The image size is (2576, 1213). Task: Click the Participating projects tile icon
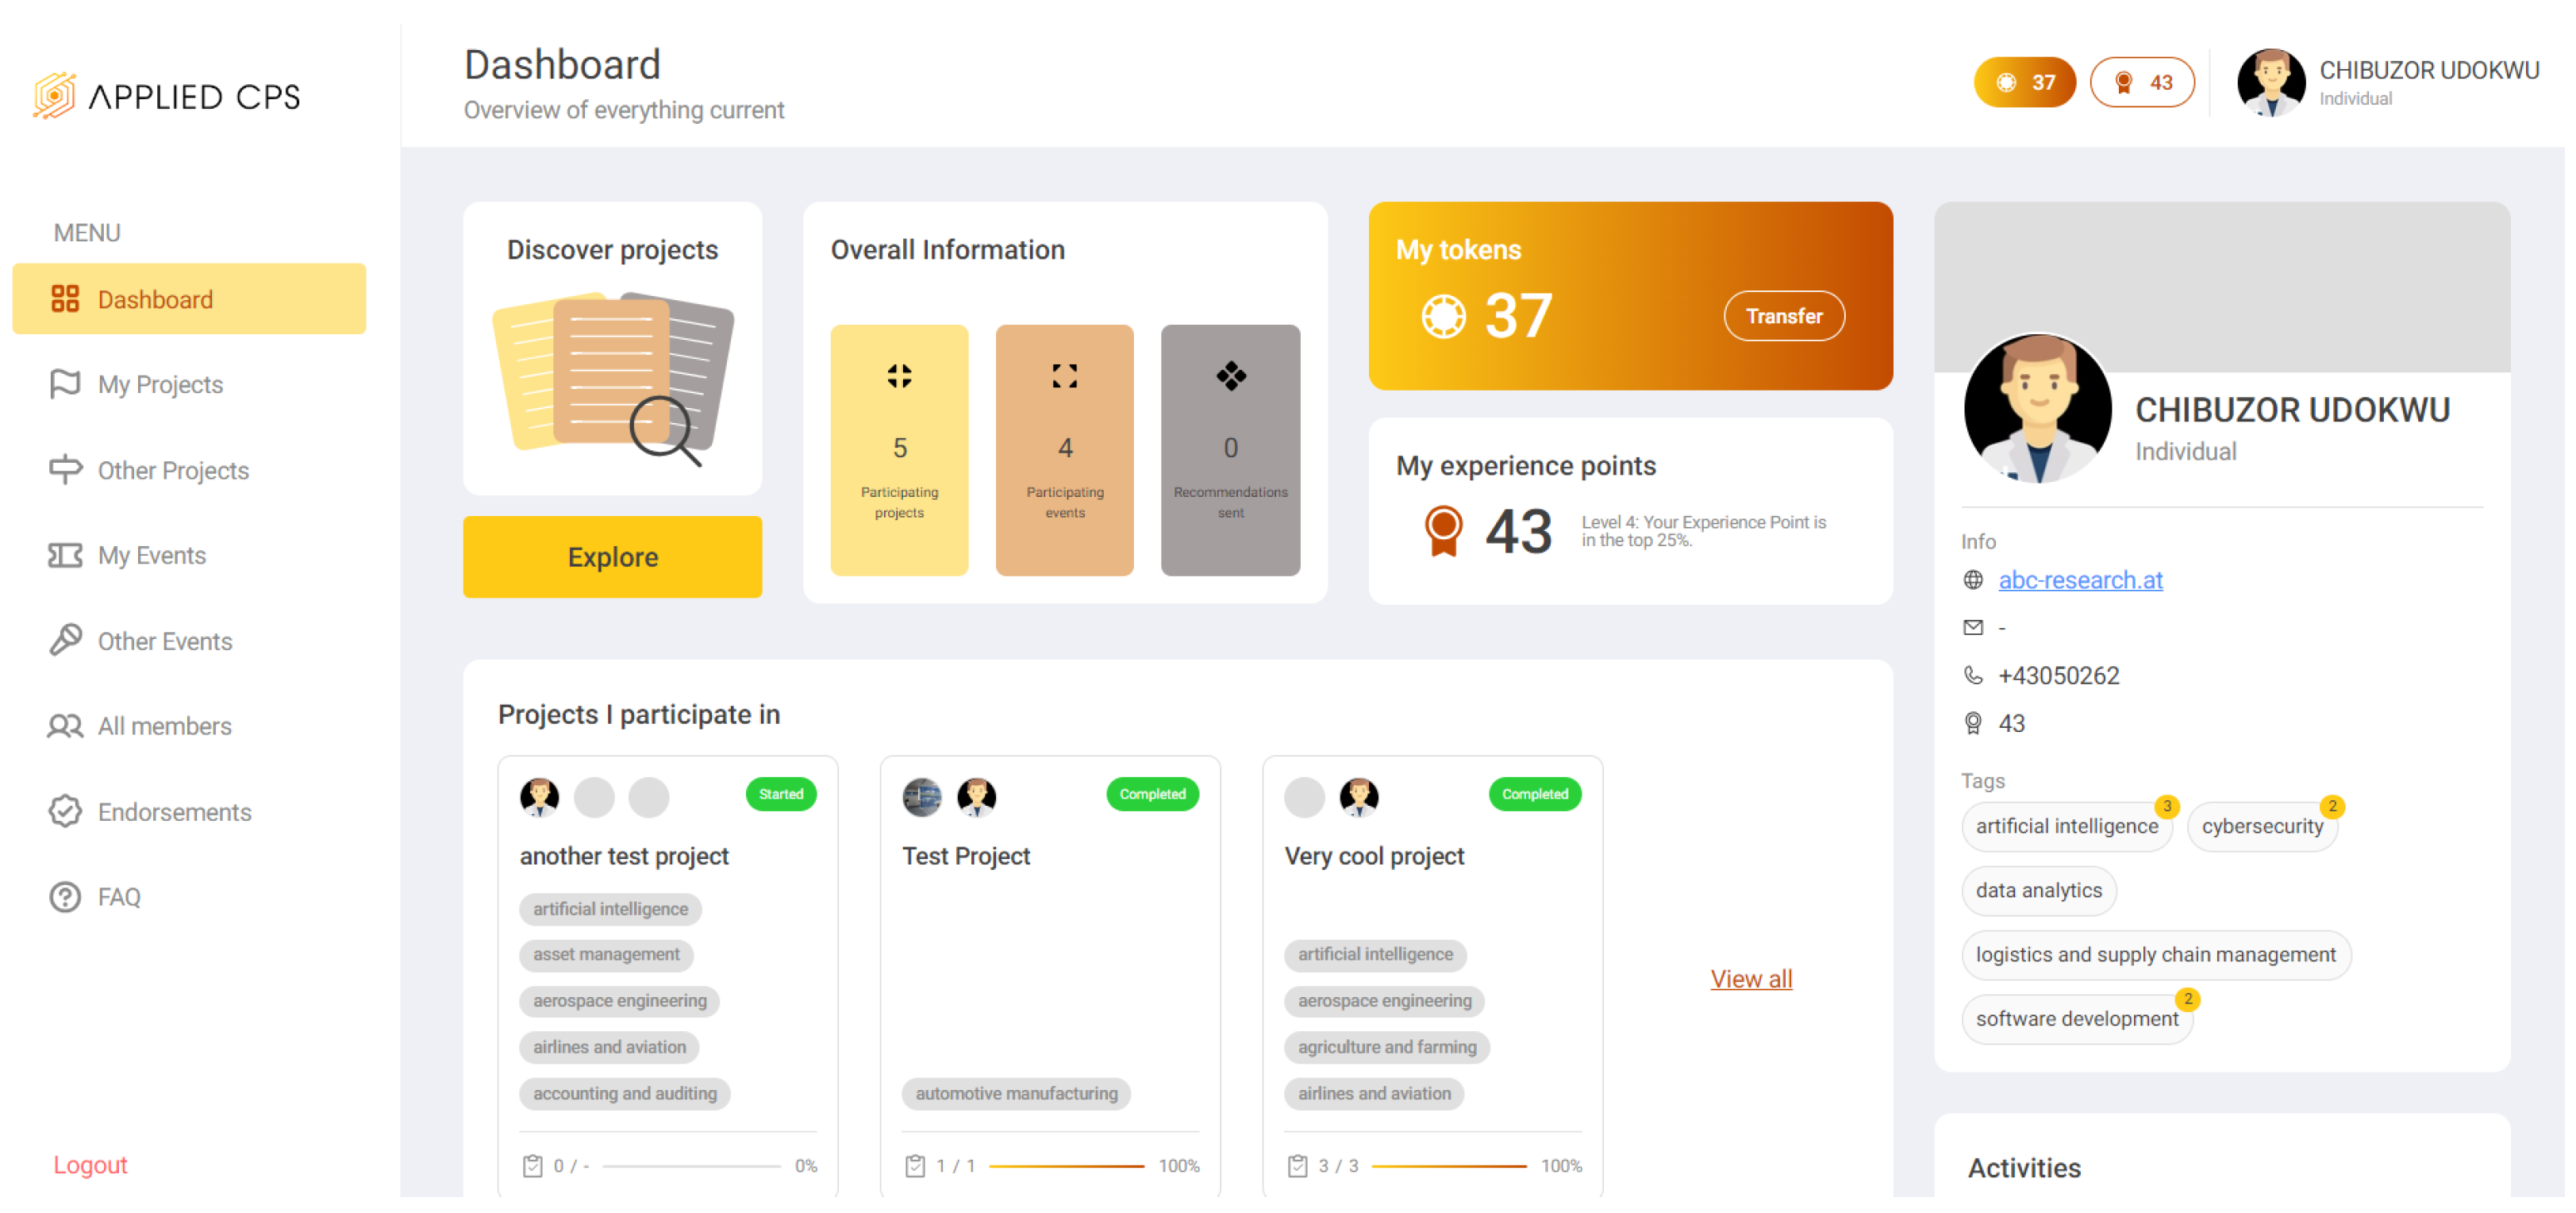899,376
